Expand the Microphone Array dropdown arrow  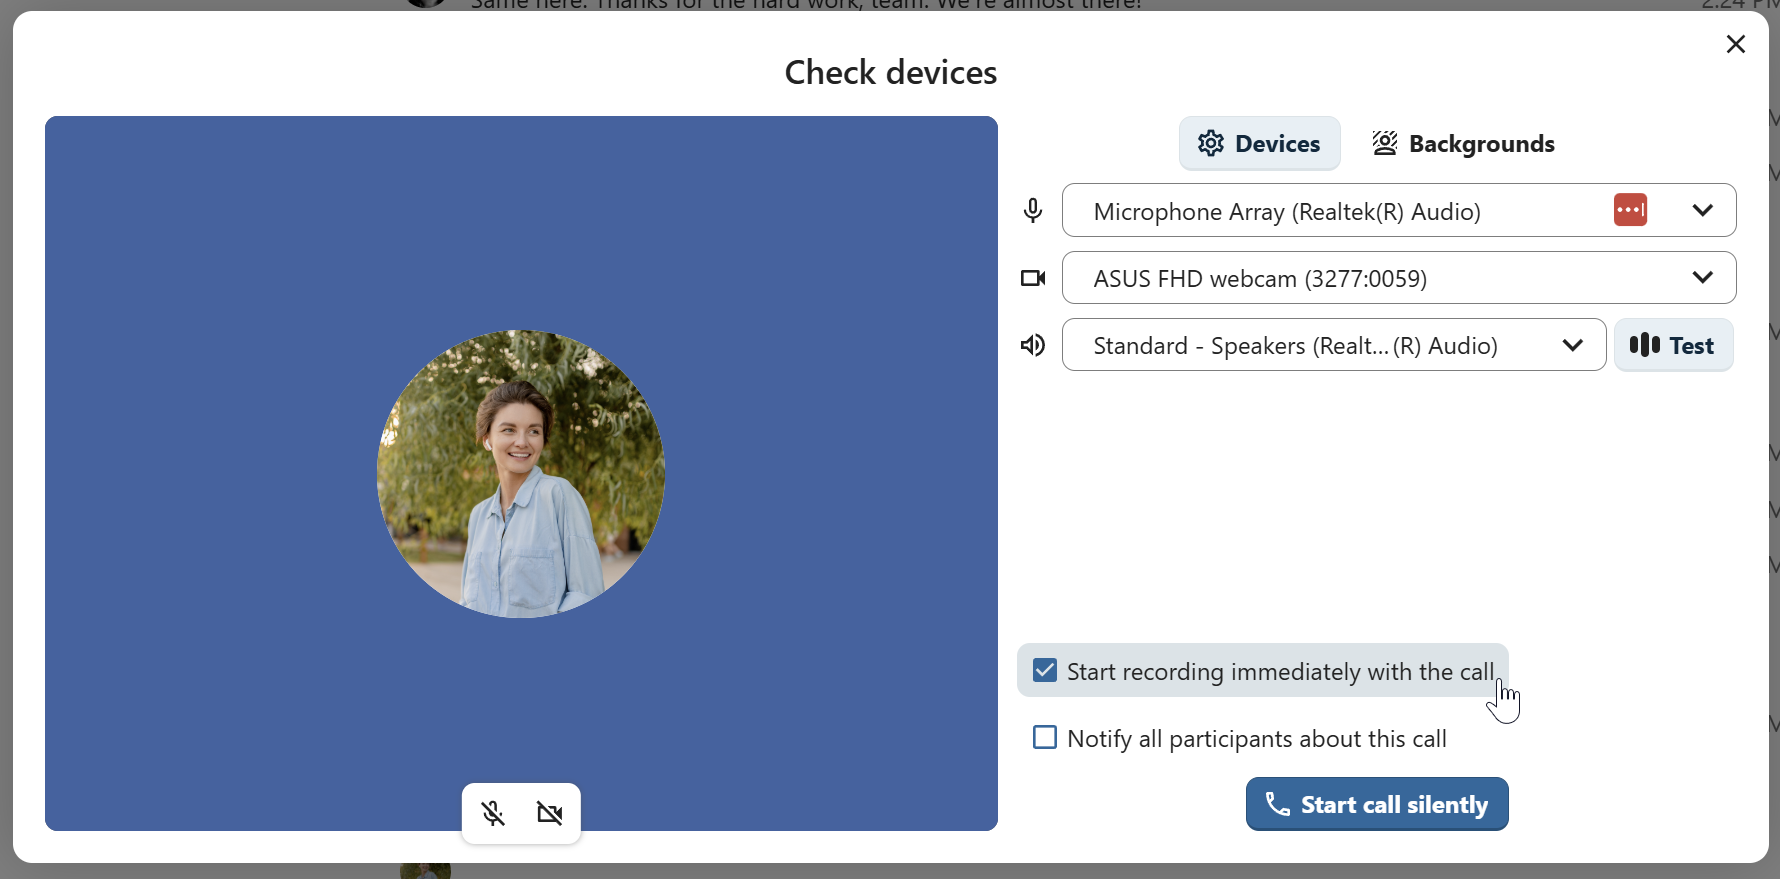click(x=1702, y=210)
